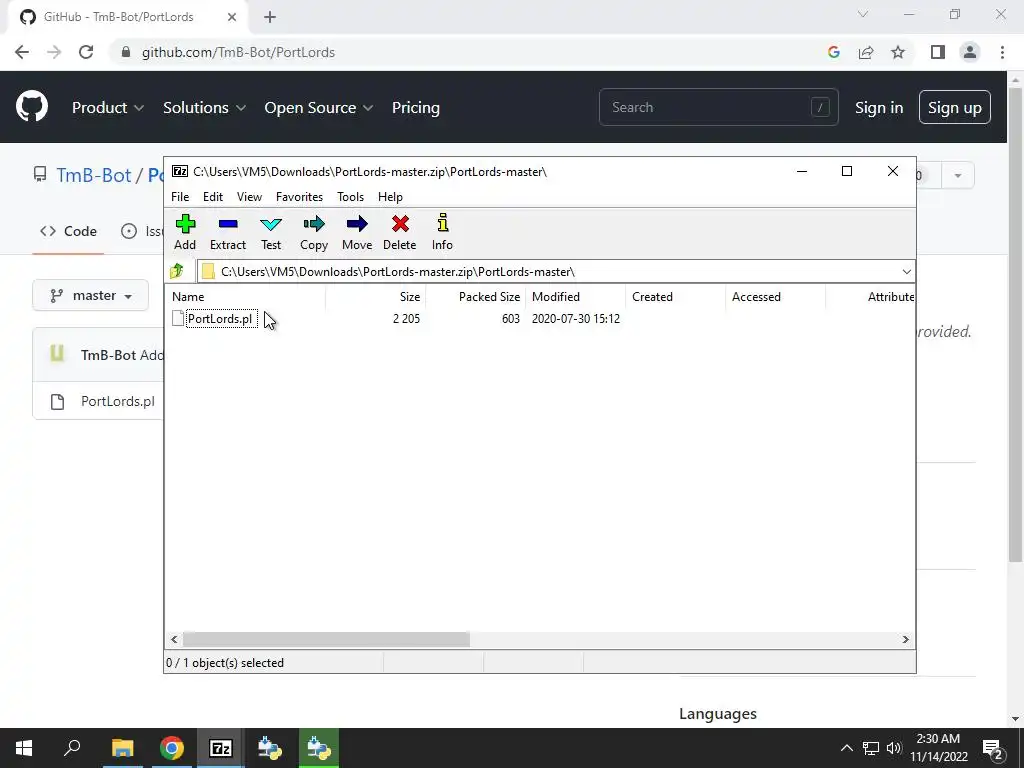This screenshot has width=1024, height=768.
Task: Reload the Chrome page
Action: click(x=86, y=52)
